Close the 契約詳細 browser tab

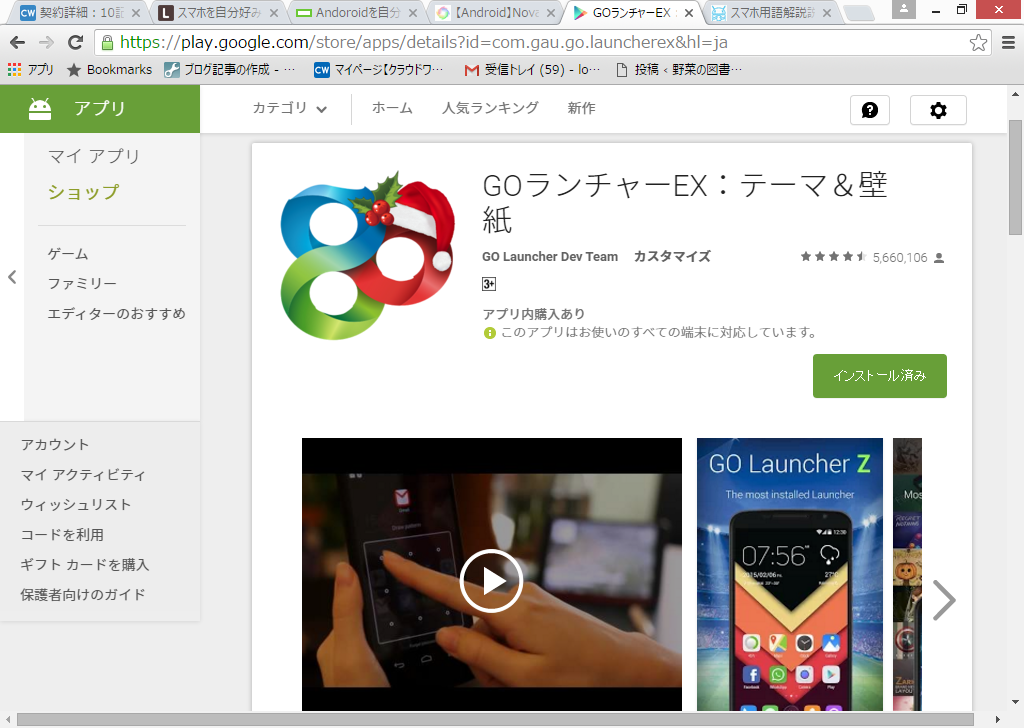point(136,12)
